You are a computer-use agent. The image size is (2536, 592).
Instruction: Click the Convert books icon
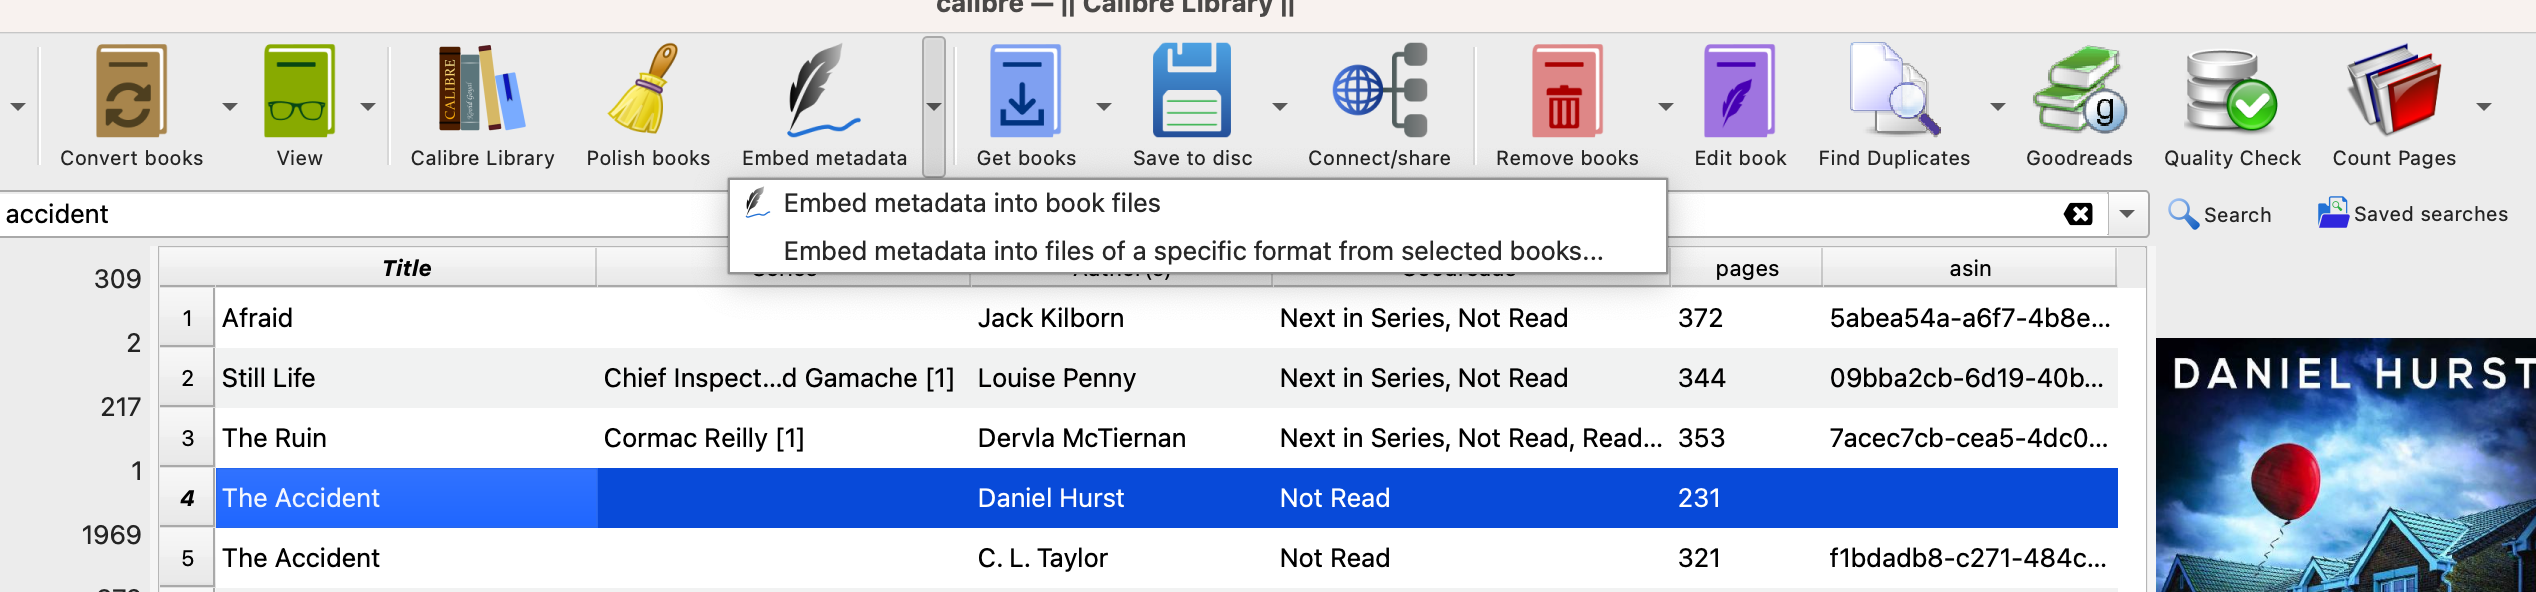[x=131, y=92]
